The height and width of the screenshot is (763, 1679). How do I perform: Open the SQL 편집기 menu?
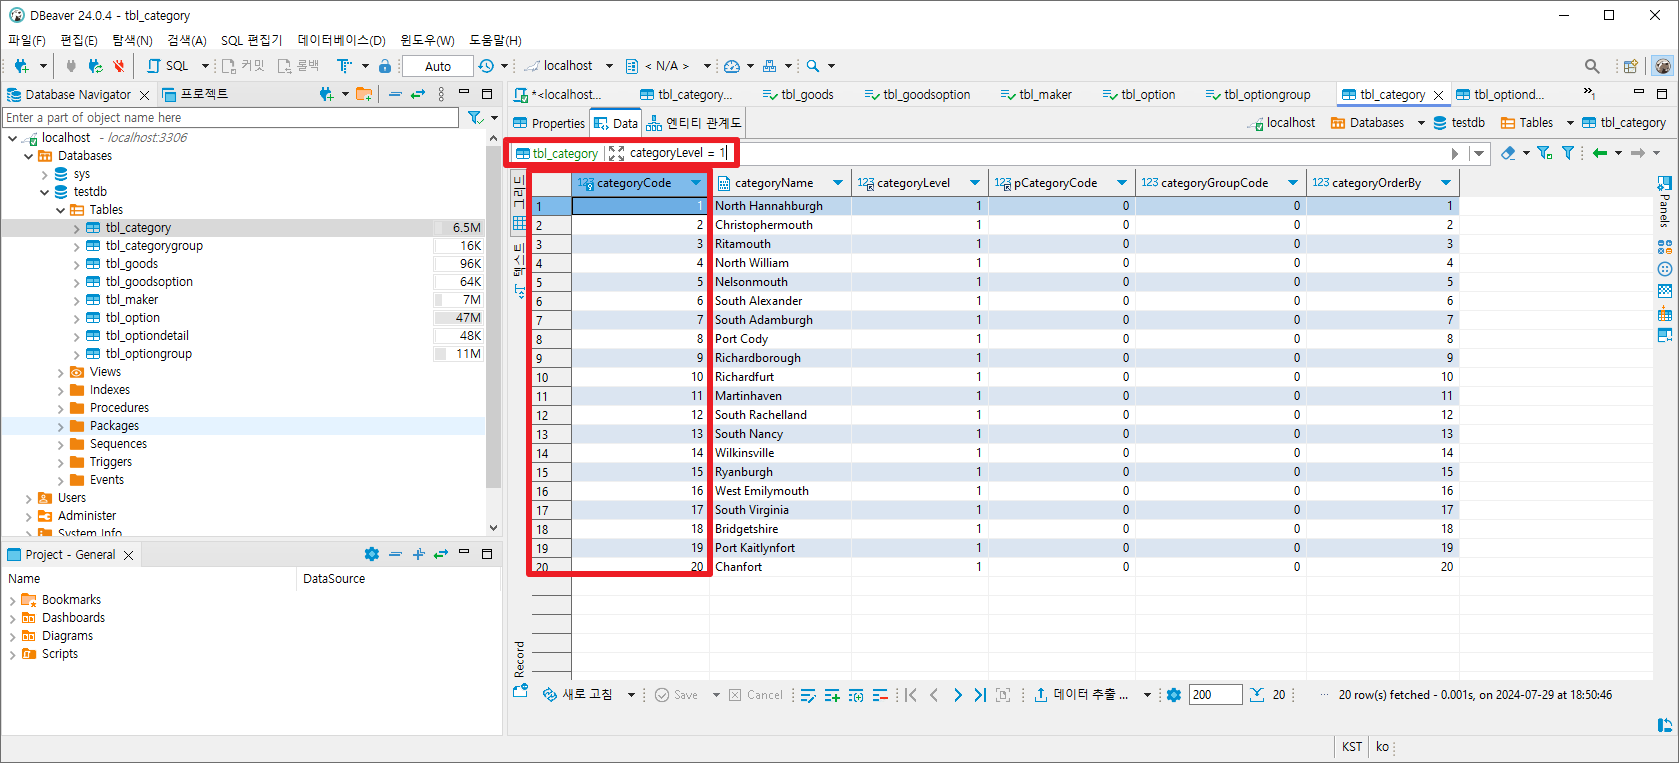click(x=251, y=40)
